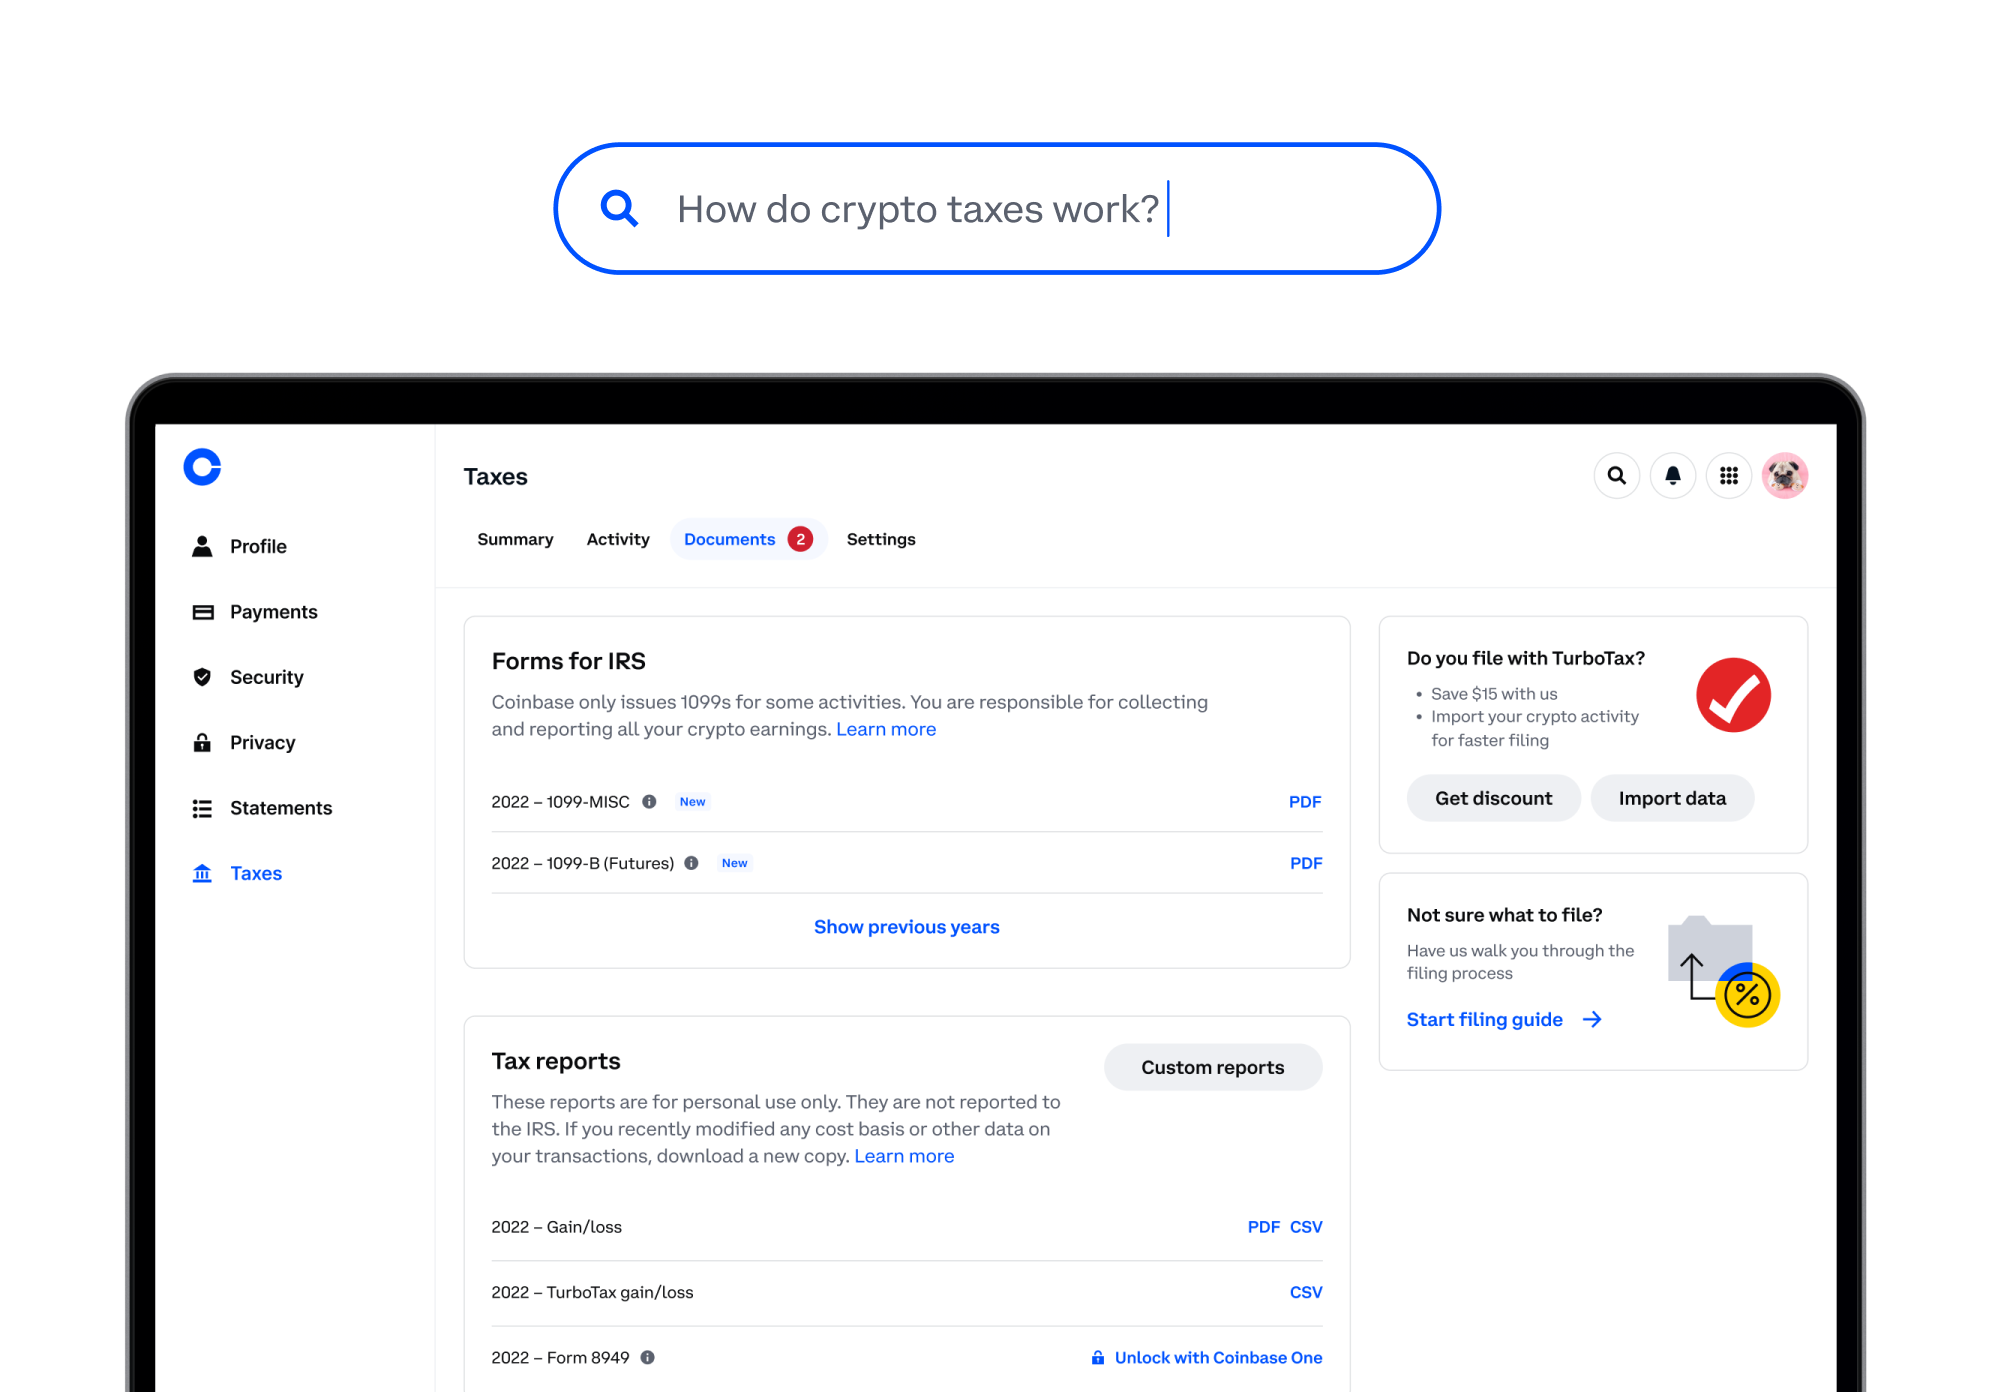
Task: Select the Documents tab
Action: 748,539
